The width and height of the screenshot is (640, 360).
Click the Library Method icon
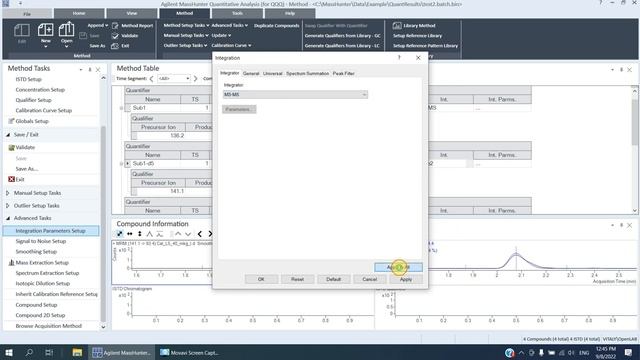397,25
